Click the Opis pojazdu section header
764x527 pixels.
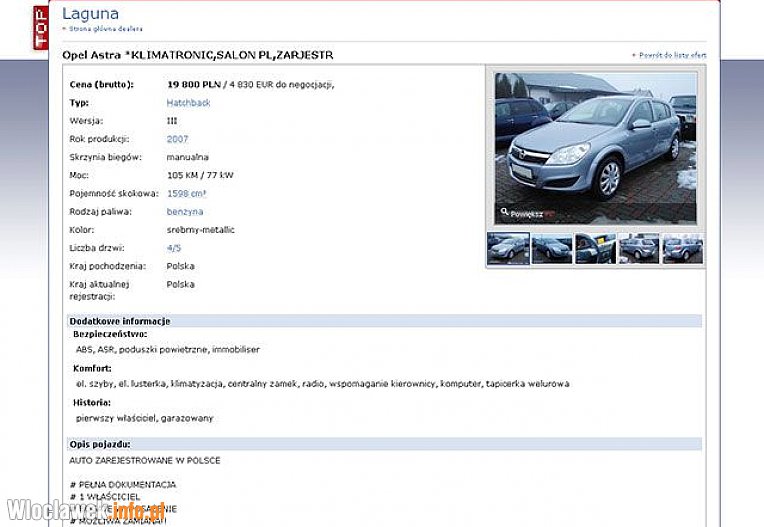coord(384,444)
